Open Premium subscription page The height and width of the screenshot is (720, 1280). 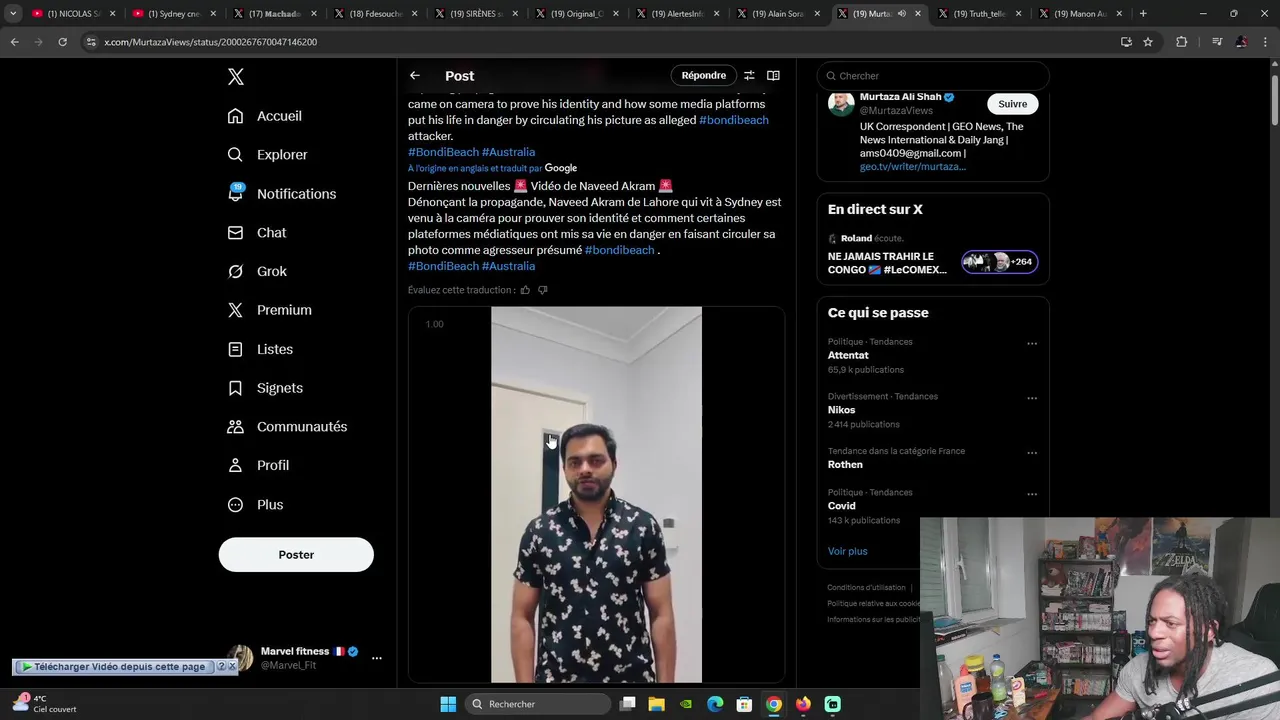pyautogui.click(x=270, y=310)
